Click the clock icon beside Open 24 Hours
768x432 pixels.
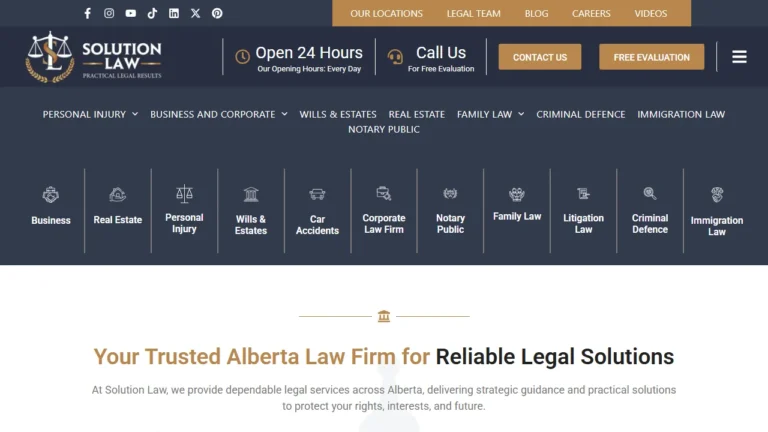(x=242, y=57)
